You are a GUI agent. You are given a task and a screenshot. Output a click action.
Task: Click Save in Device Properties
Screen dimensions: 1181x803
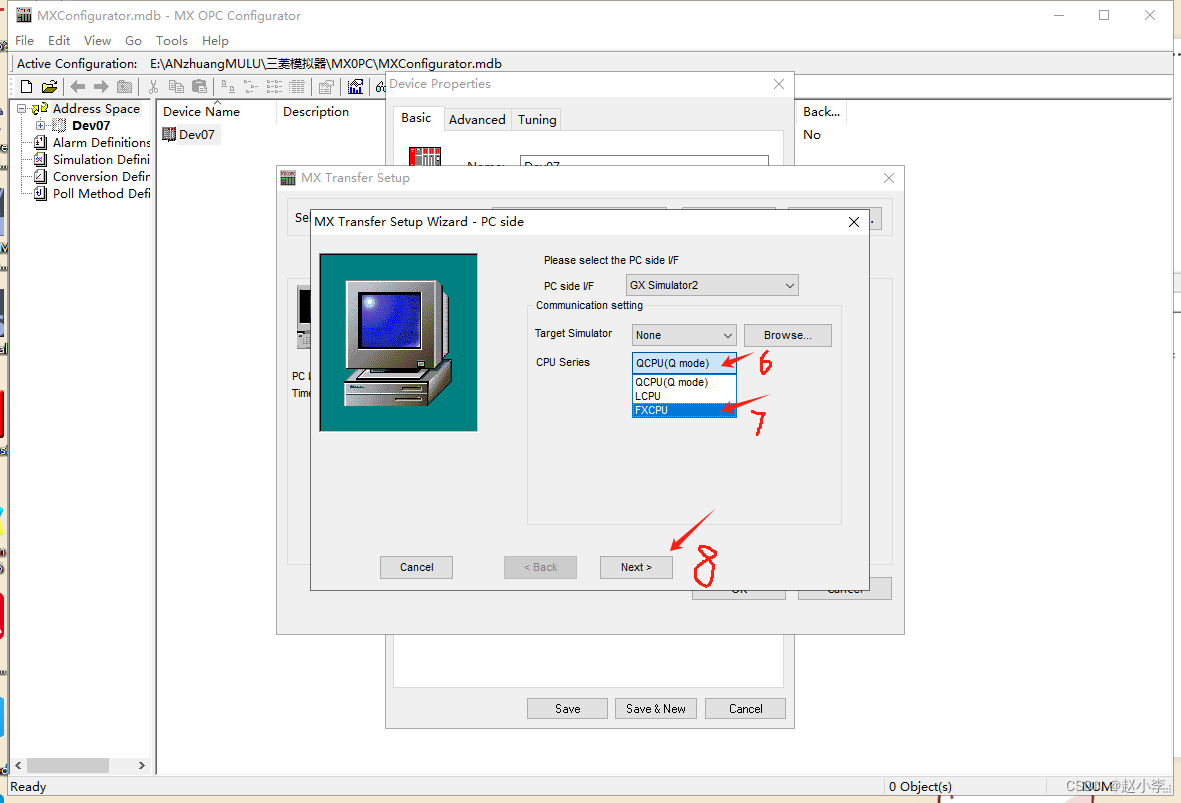point(567,709)
